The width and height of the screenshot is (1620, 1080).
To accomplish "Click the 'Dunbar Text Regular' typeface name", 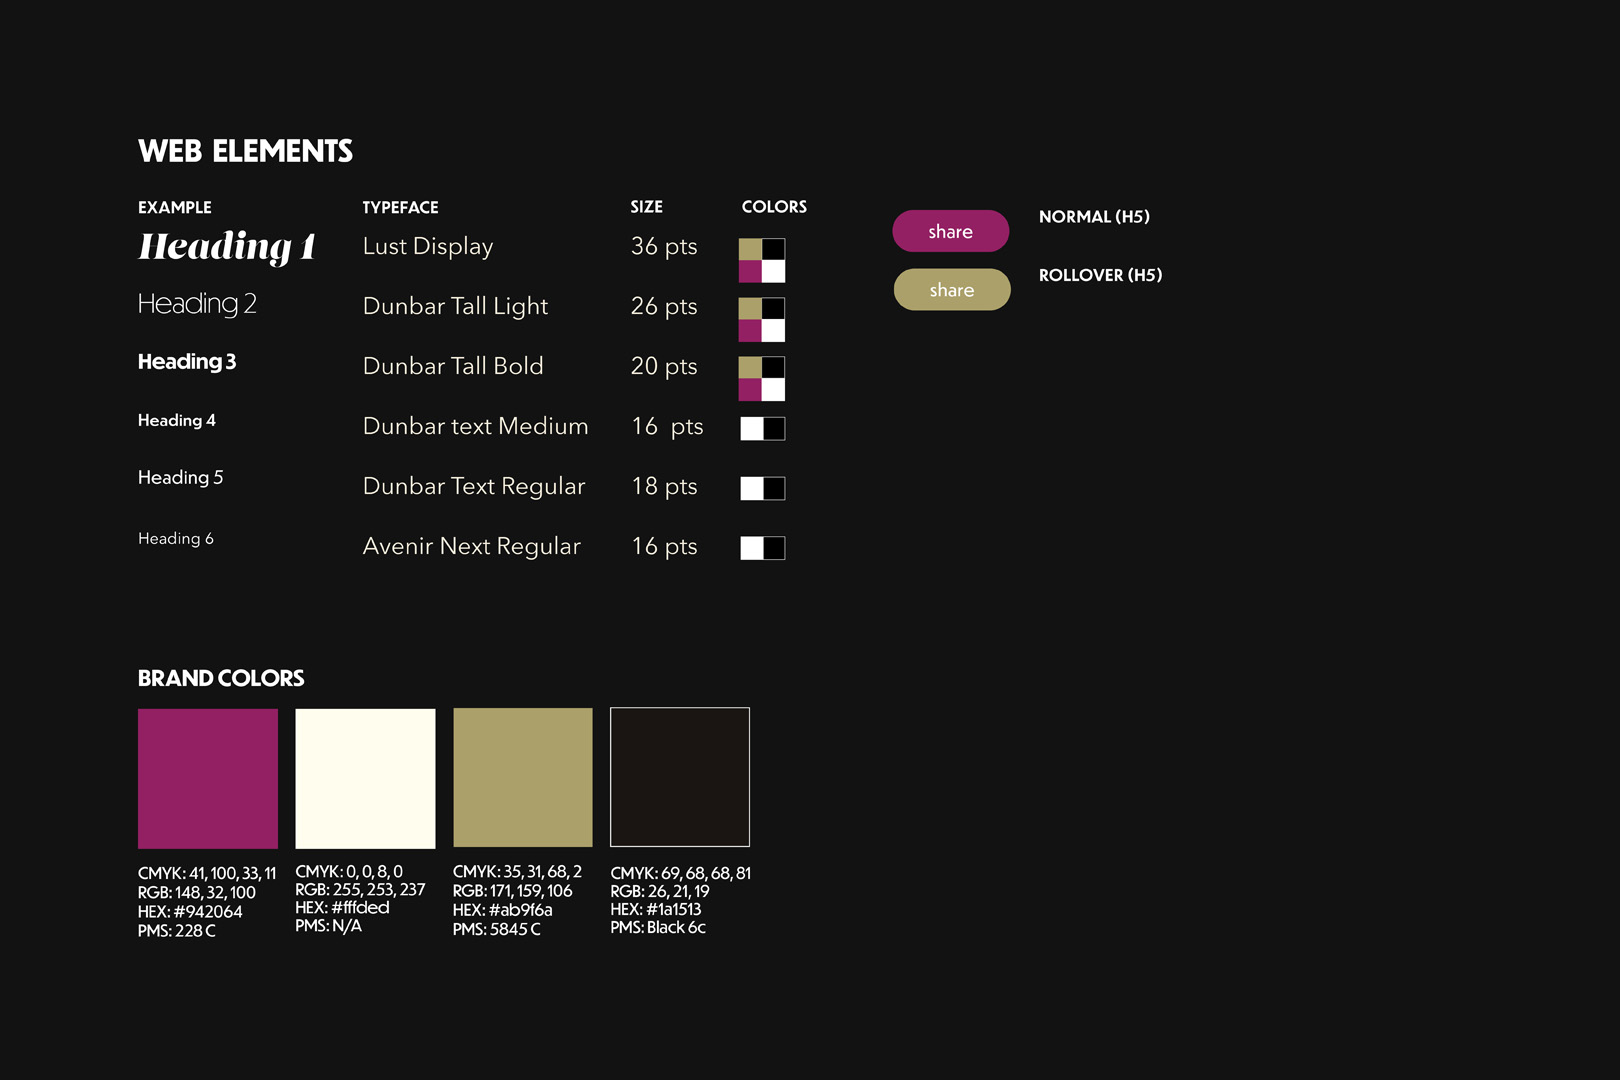I will [x=474, y=486].
